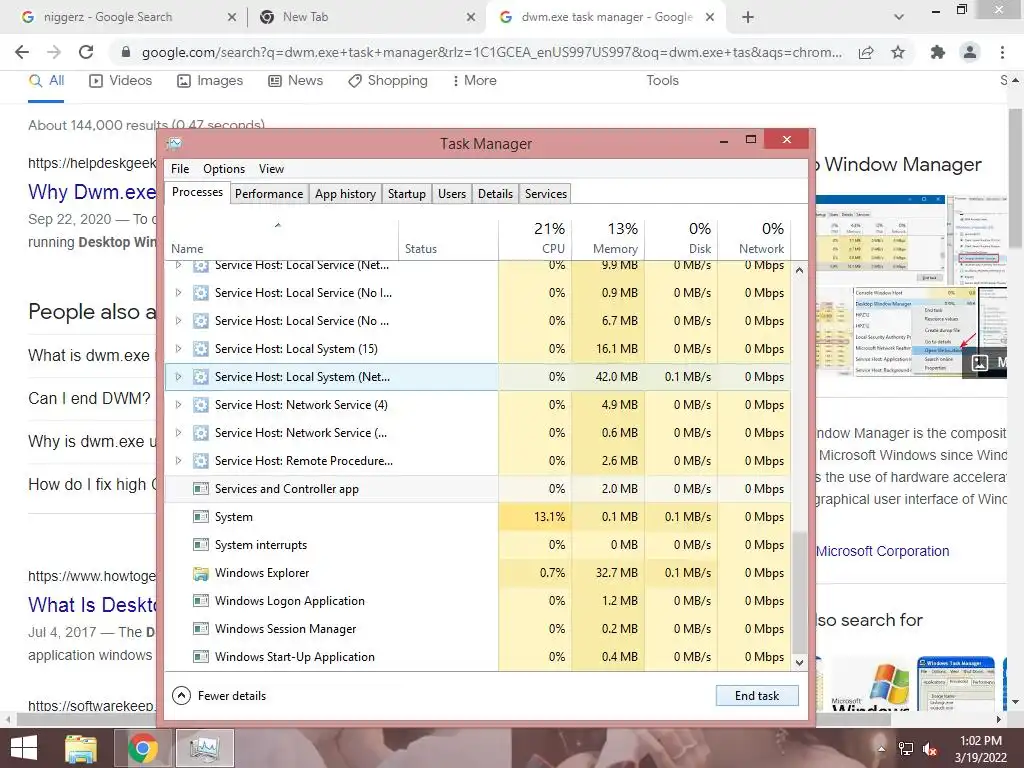Click Windows Explorer process folder icon
Screen dimensions: 1024x768
(x=200, y=573)
